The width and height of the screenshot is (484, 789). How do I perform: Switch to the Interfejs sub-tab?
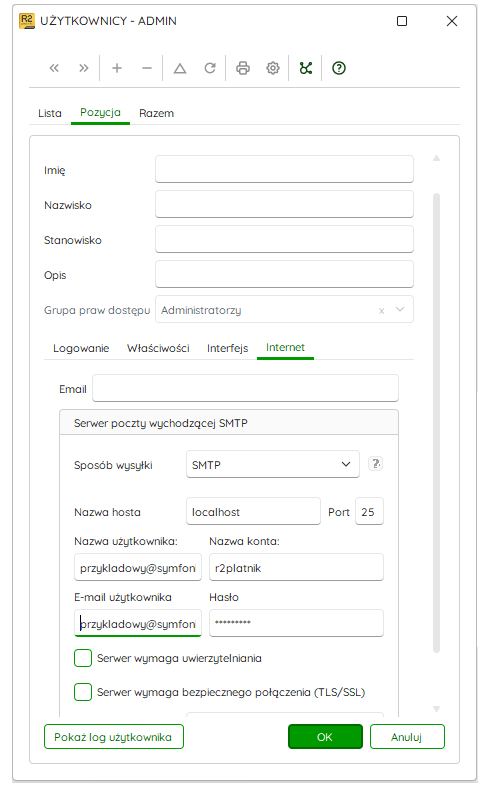(x=227, y=348)
